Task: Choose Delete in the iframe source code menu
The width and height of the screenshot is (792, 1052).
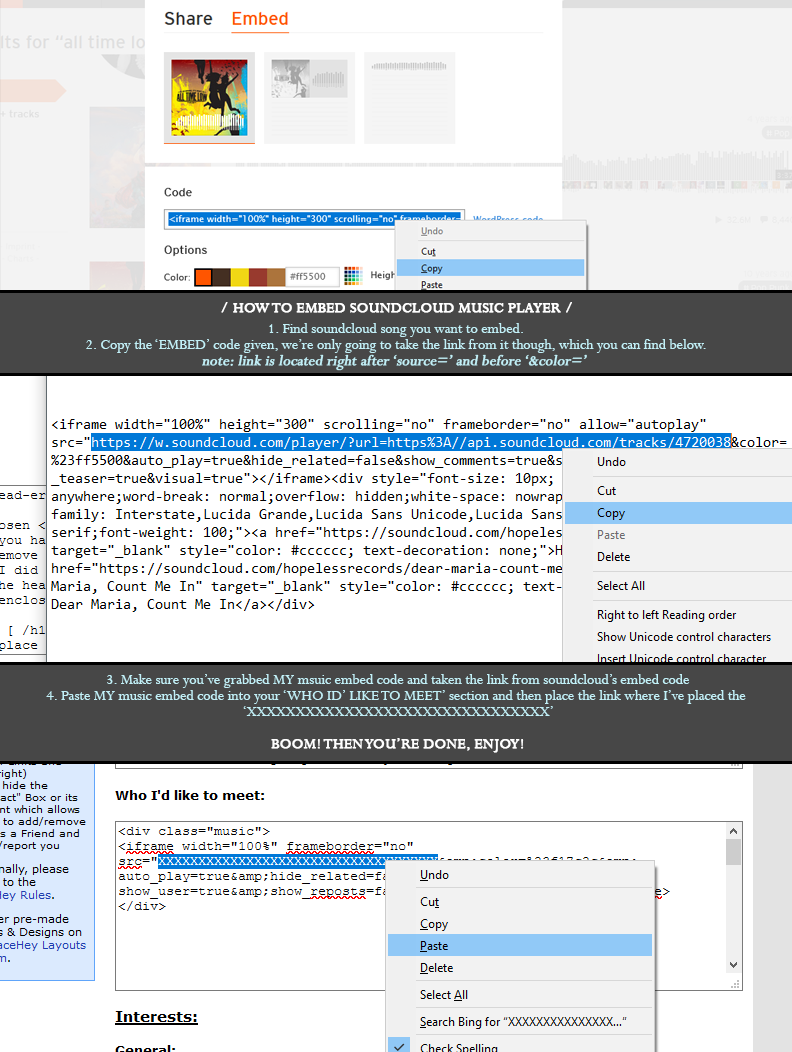Action: click(x=679, y=557)
